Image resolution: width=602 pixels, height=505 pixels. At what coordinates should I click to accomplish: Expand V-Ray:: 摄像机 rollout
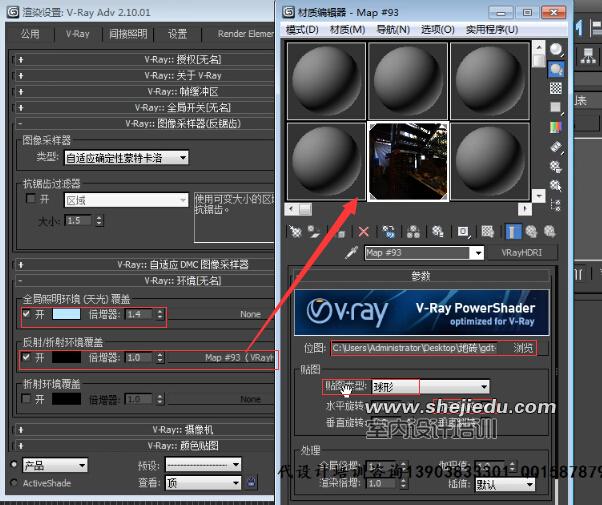[145, 429]
